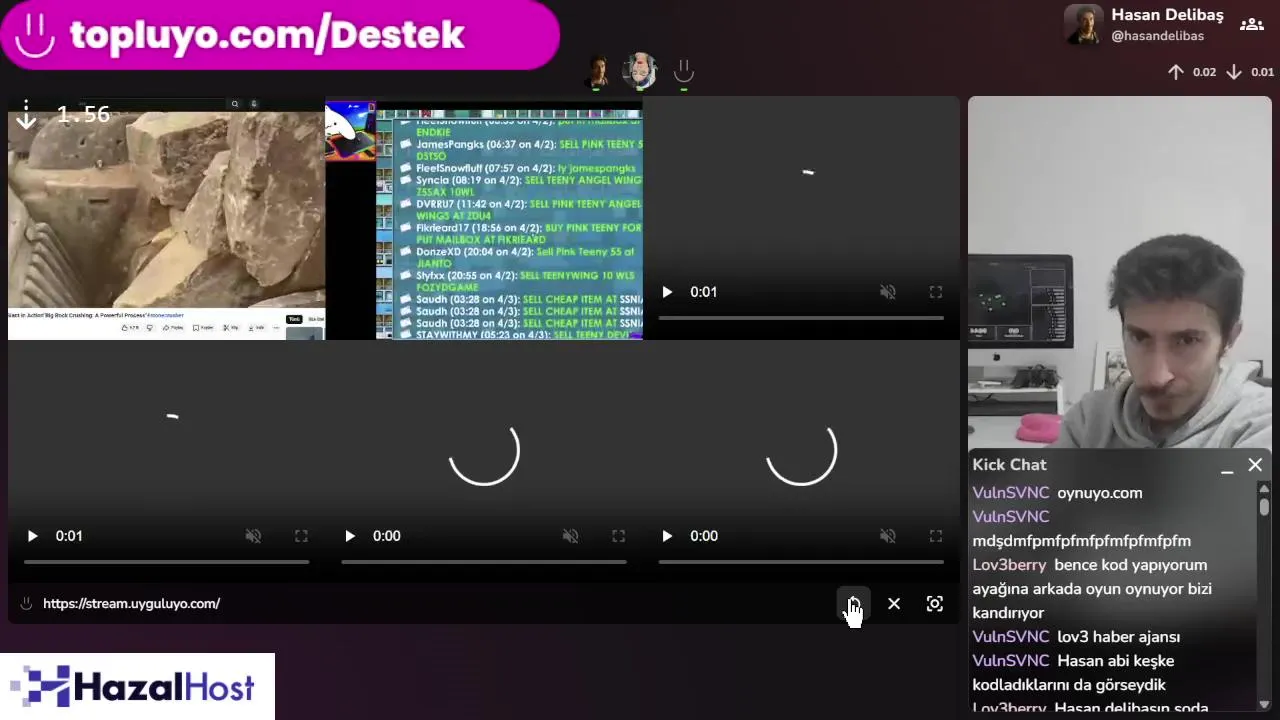Click the download arrow icon near 1.56
Viewport: 1280px width, 720px height.
27,114
